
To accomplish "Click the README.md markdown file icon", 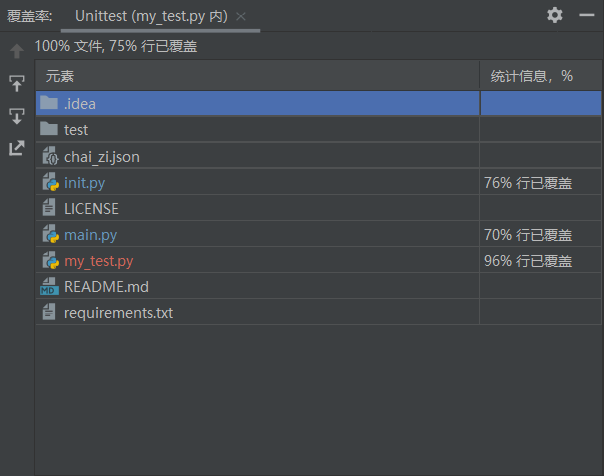I will pos(50,287).
